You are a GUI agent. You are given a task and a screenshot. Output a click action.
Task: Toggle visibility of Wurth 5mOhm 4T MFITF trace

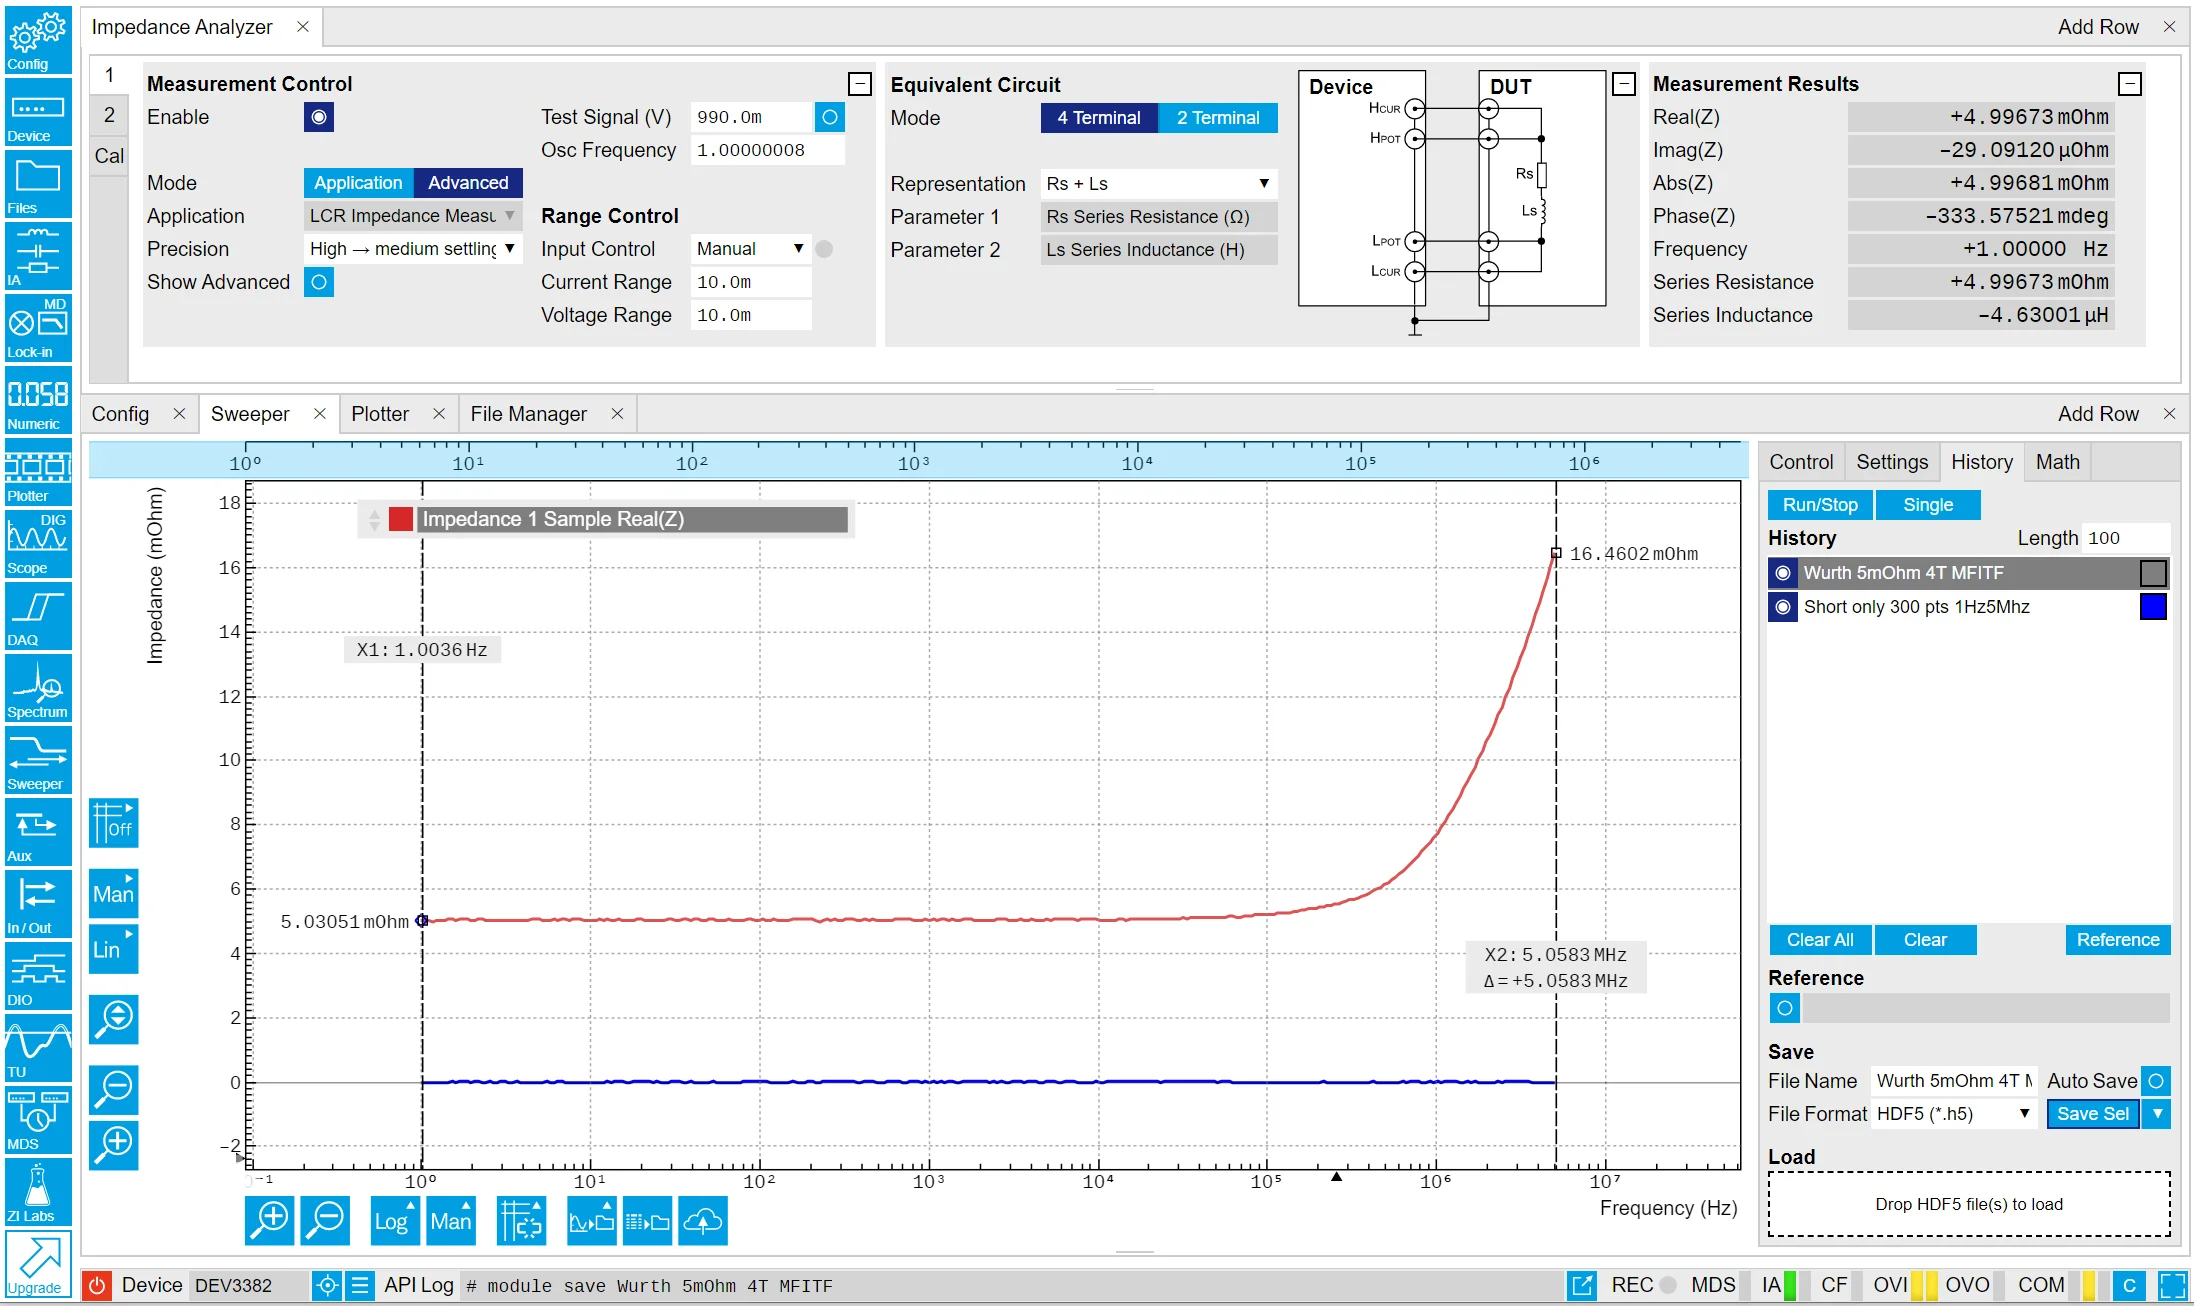pos(1783,573)
